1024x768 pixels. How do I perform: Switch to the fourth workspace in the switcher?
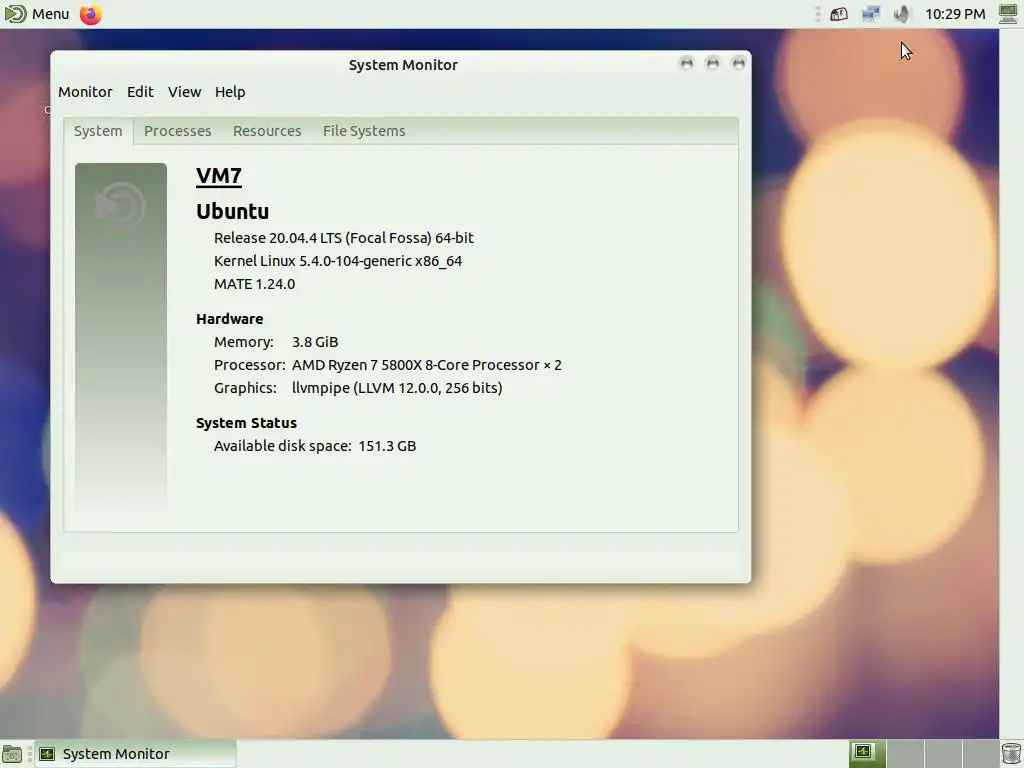(980, 754)
